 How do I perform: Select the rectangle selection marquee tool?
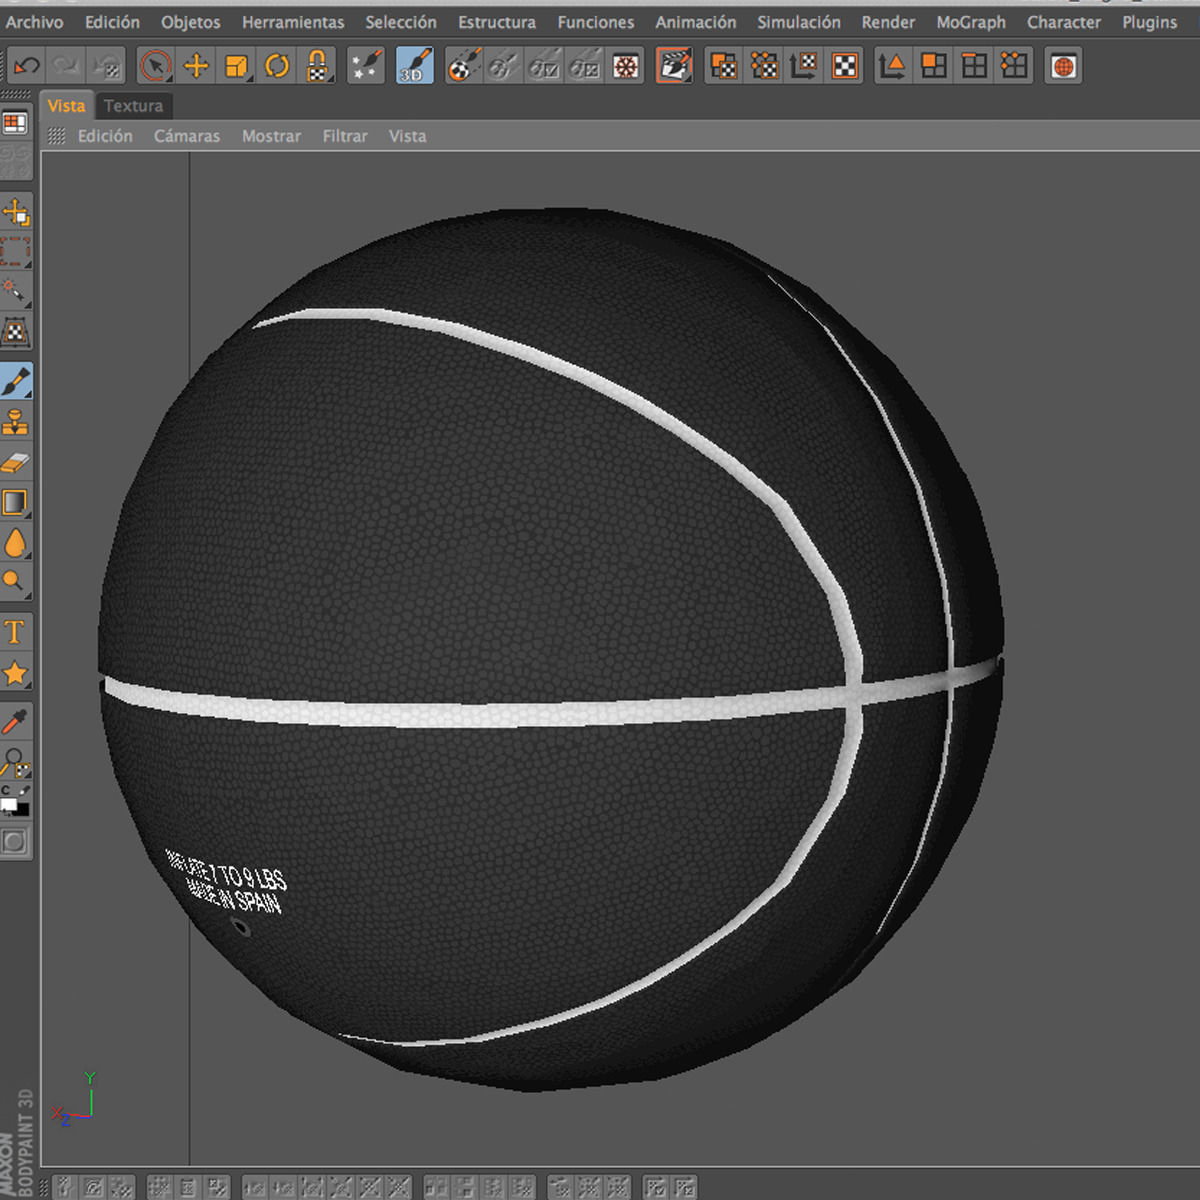[16, 251]
